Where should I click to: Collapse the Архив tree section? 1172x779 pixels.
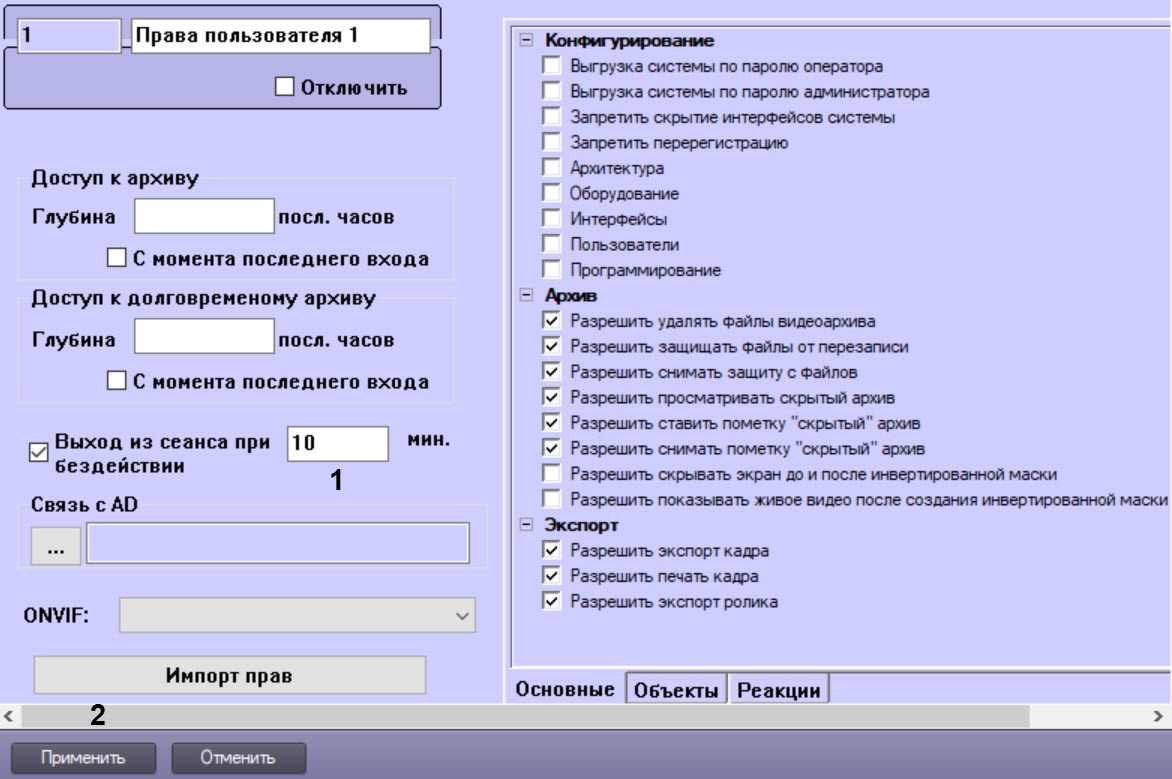526,296
